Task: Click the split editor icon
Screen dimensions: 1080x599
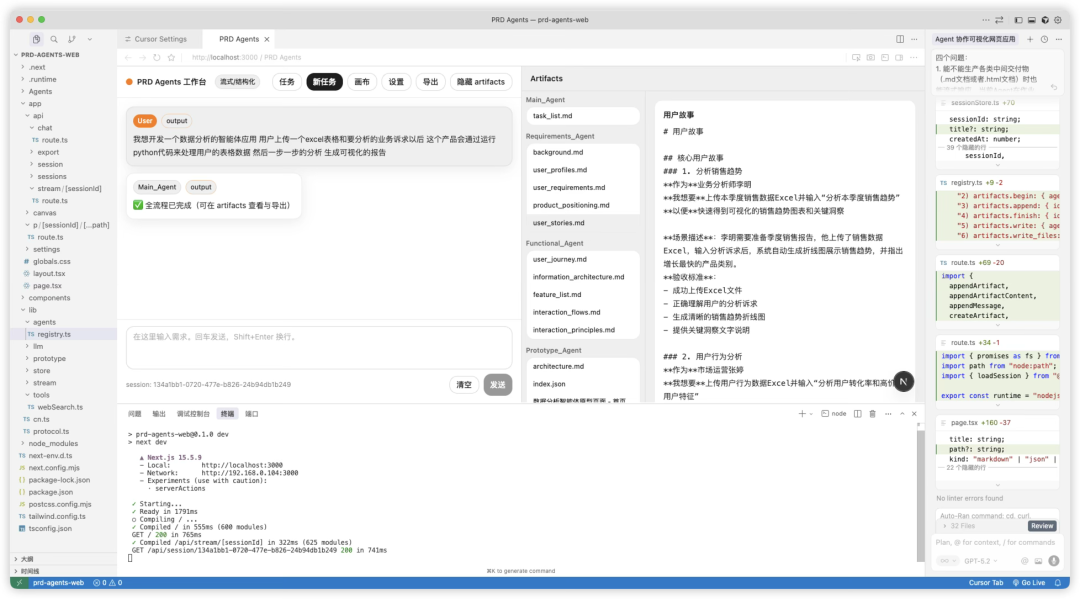Action: coord(900,39)
